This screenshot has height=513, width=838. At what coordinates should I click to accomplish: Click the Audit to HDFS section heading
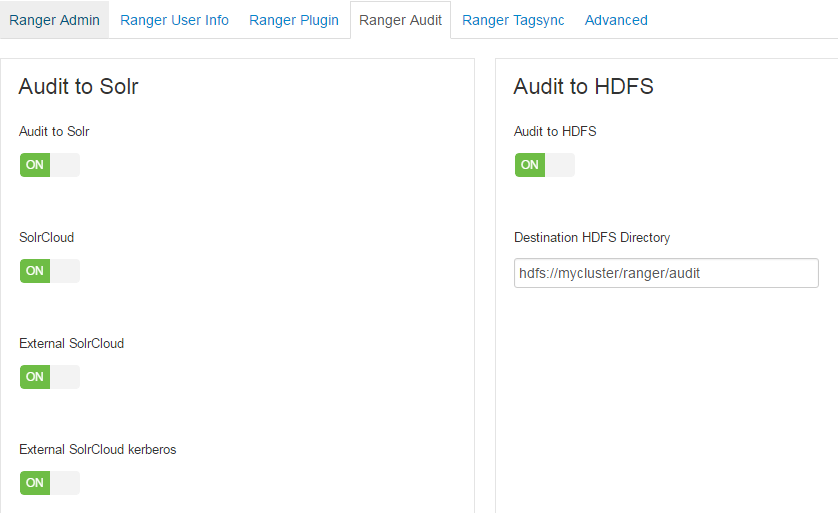click(583, 87)
